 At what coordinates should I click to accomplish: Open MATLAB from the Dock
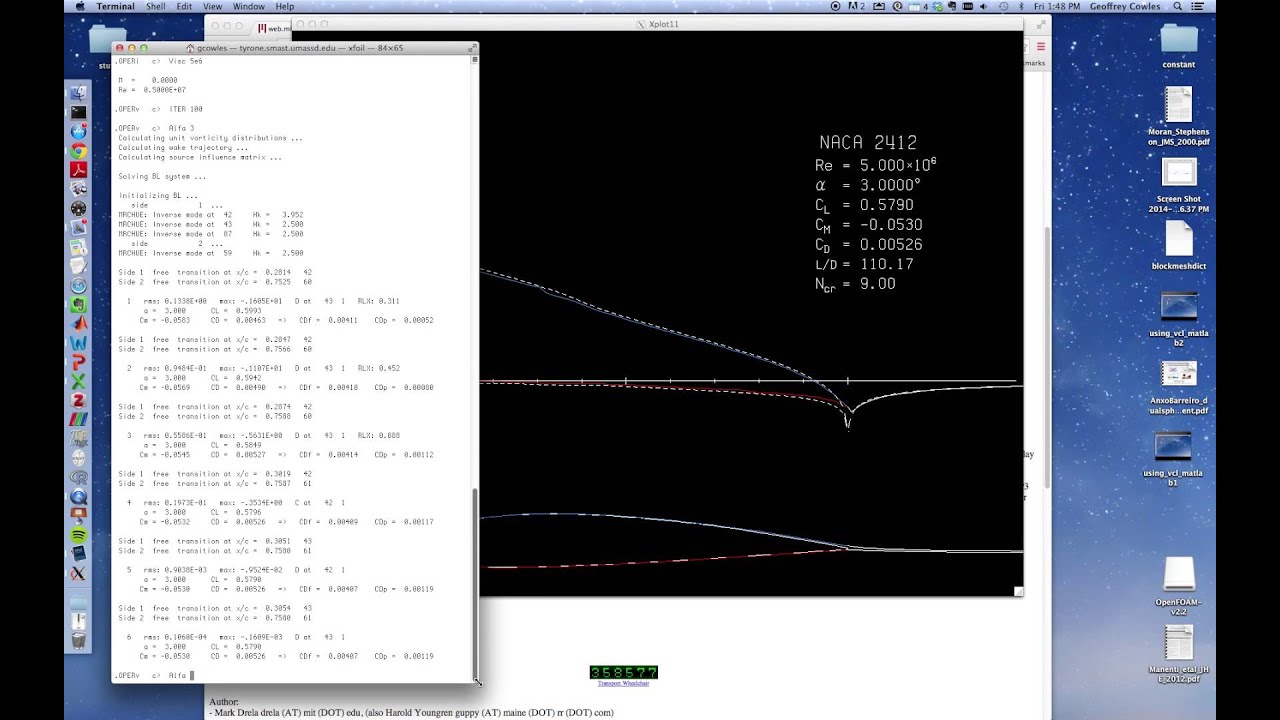[x=78, y=323]
